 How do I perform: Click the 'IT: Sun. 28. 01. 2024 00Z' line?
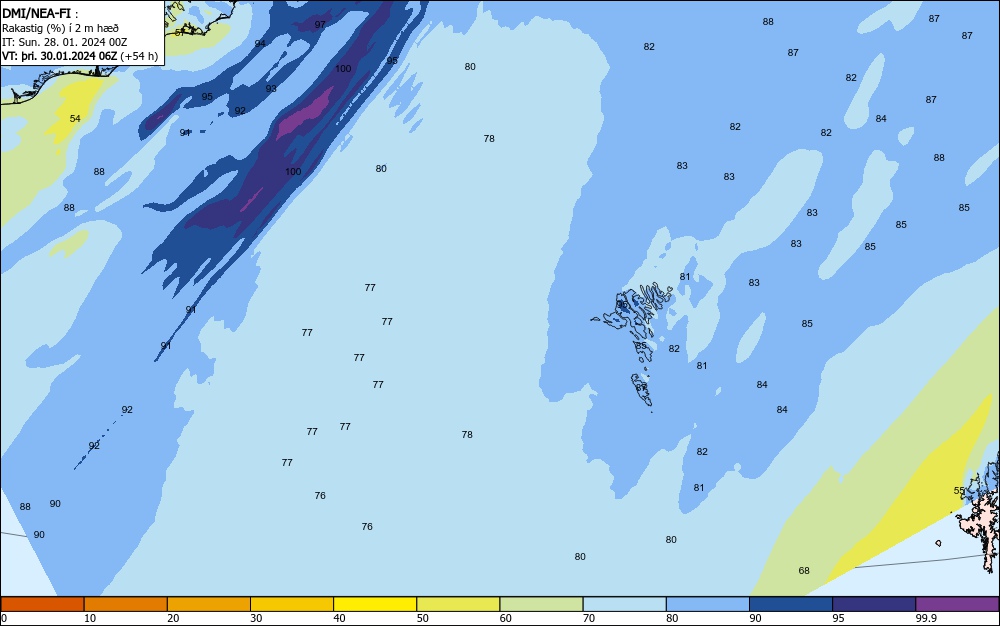(64, 42)
